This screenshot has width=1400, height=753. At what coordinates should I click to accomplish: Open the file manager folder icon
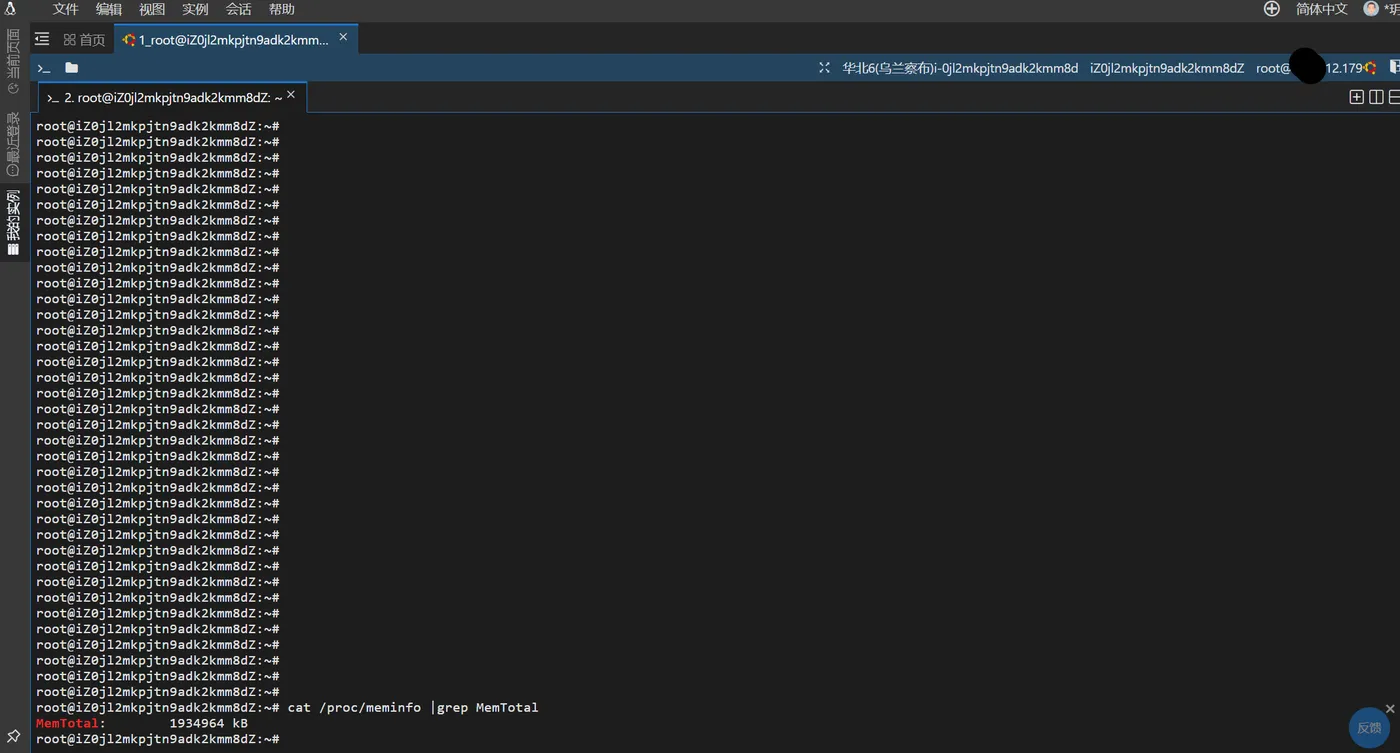tap(71, 68)
